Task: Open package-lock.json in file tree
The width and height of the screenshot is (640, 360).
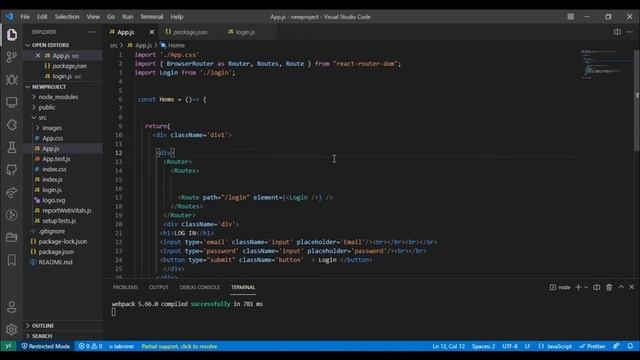Action: [x=62, y=242]
